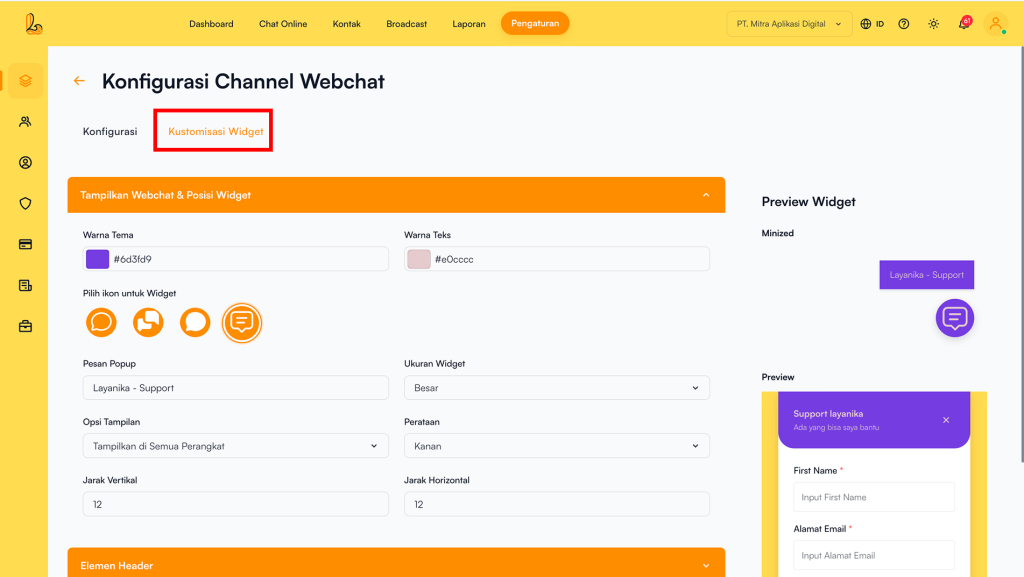This screenshot has width=1024, height=577.
Task: Click the back arrow beside Konfigurasi Channel Webchat
Action: [79, 81]
